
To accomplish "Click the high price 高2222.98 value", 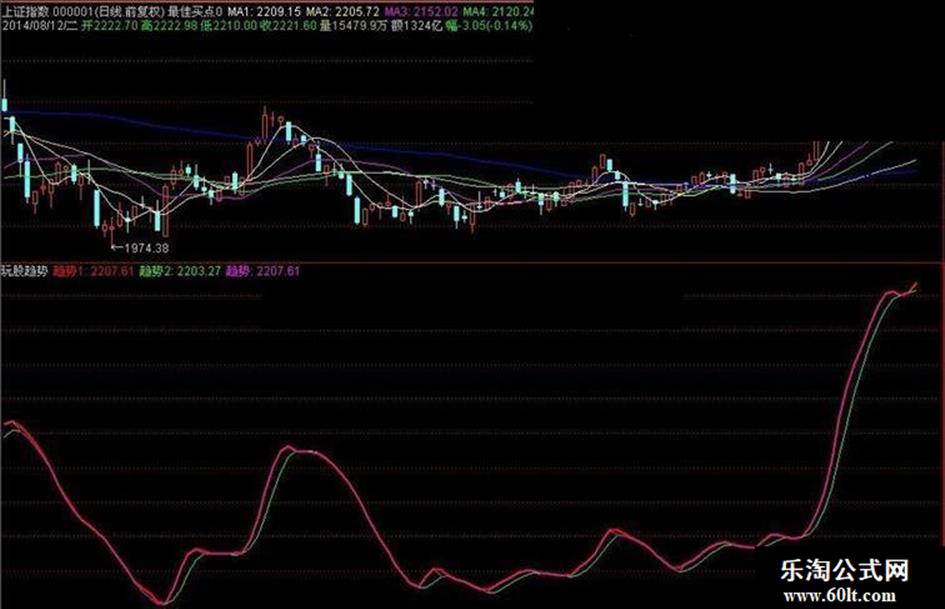I will 171,25.
